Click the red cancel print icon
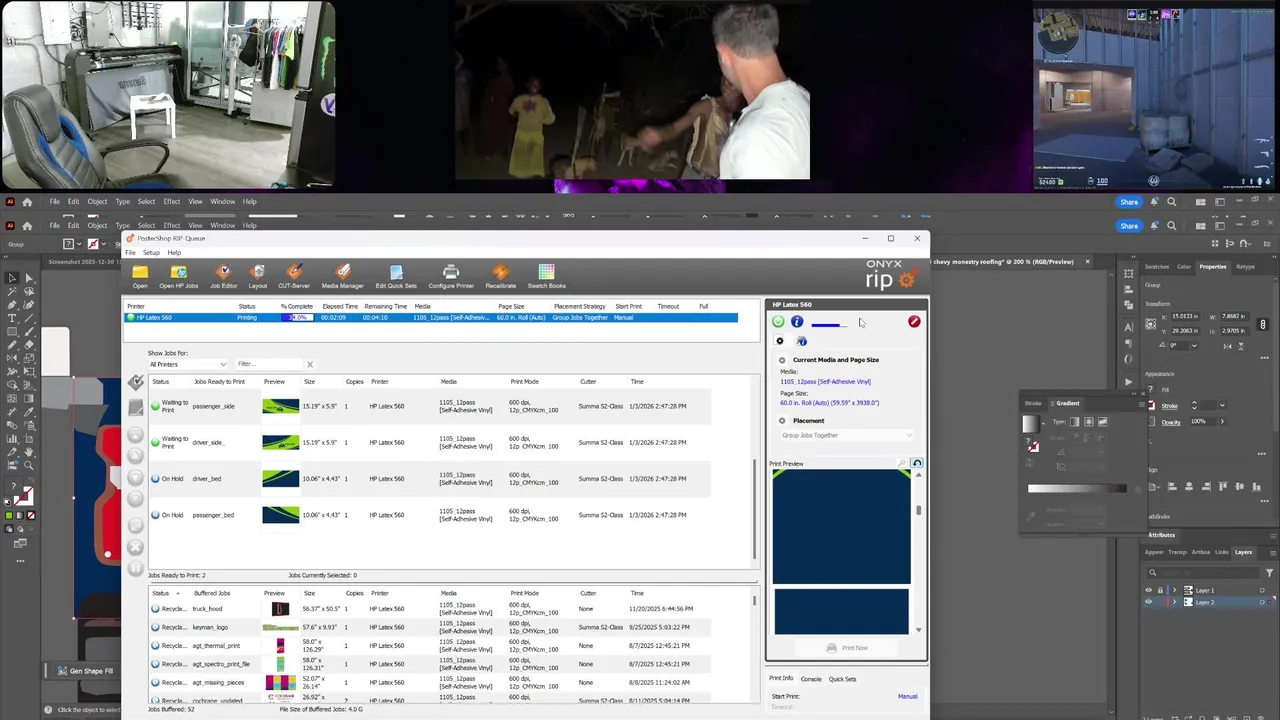 click(x=914, y=322)
